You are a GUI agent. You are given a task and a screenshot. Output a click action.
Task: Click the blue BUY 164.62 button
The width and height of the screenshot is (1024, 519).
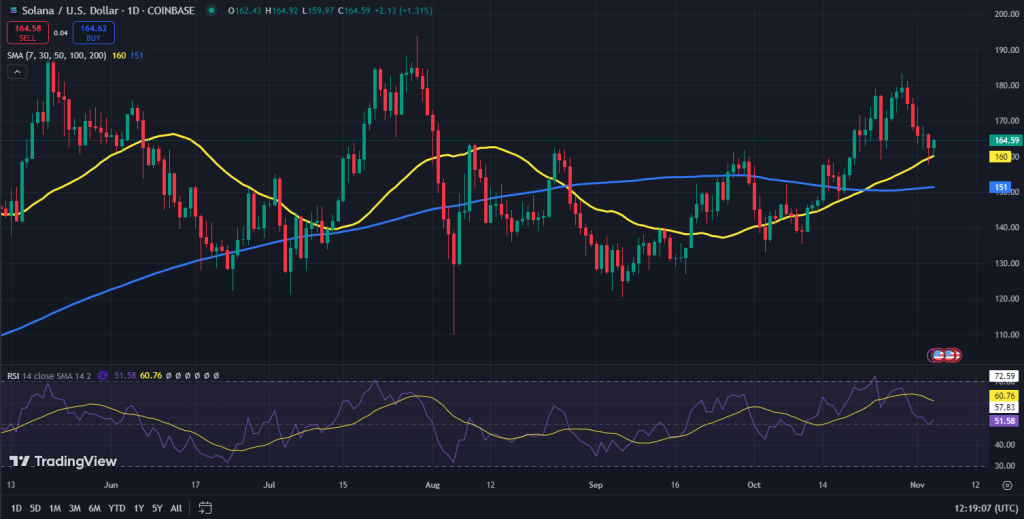93,32
